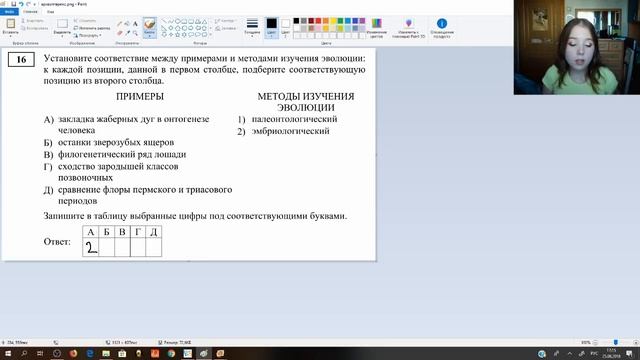Select the Magnifier tool

[135, 32]
